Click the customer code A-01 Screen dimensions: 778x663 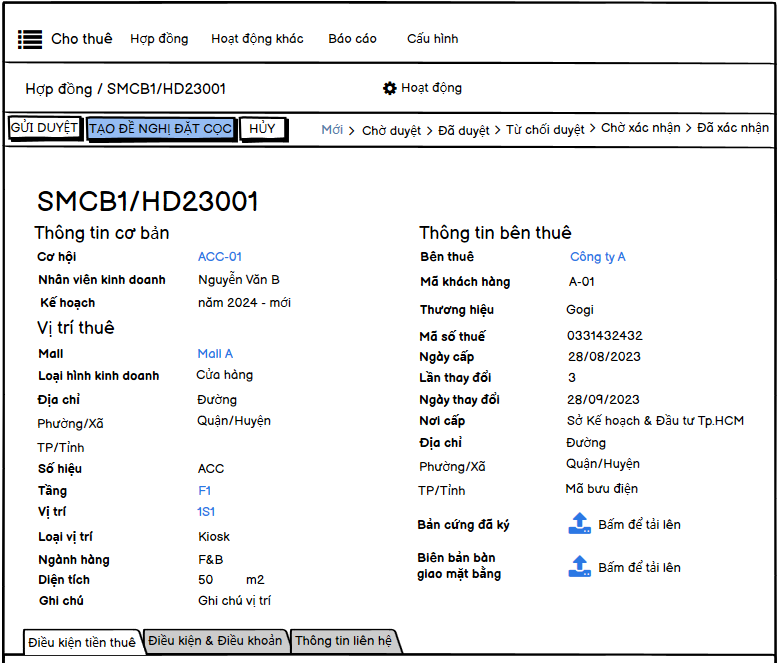pyautogui.click(x=582, y=282)
